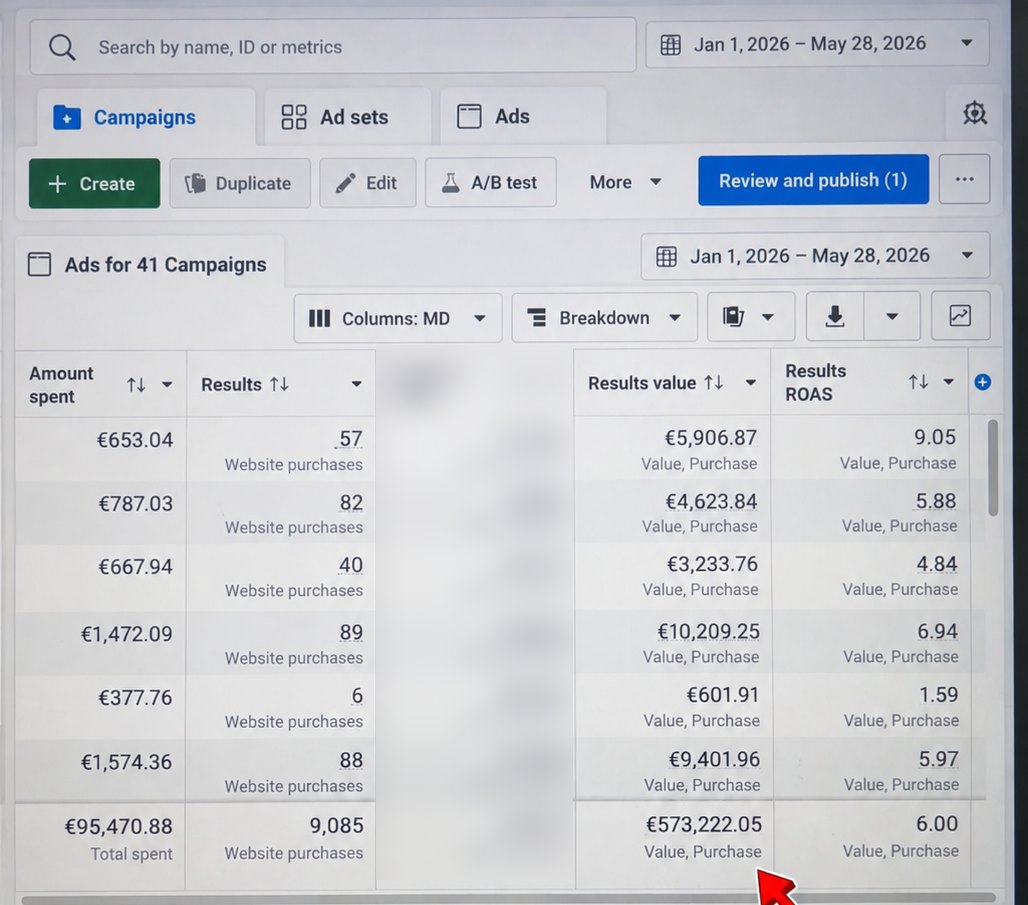
Task: Click the 1.59 ROAS value
Action: (x=938, y=694)
